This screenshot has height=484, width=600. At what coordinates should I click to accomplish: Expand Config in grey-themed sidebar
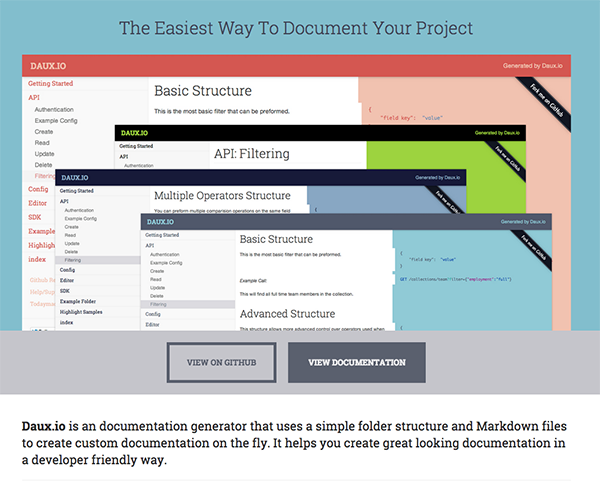(153, 314)
